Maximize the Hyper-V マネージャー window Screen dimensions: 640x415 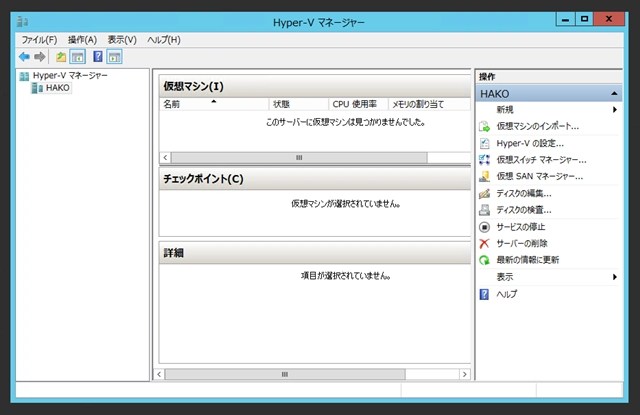[x=584, y=19]
